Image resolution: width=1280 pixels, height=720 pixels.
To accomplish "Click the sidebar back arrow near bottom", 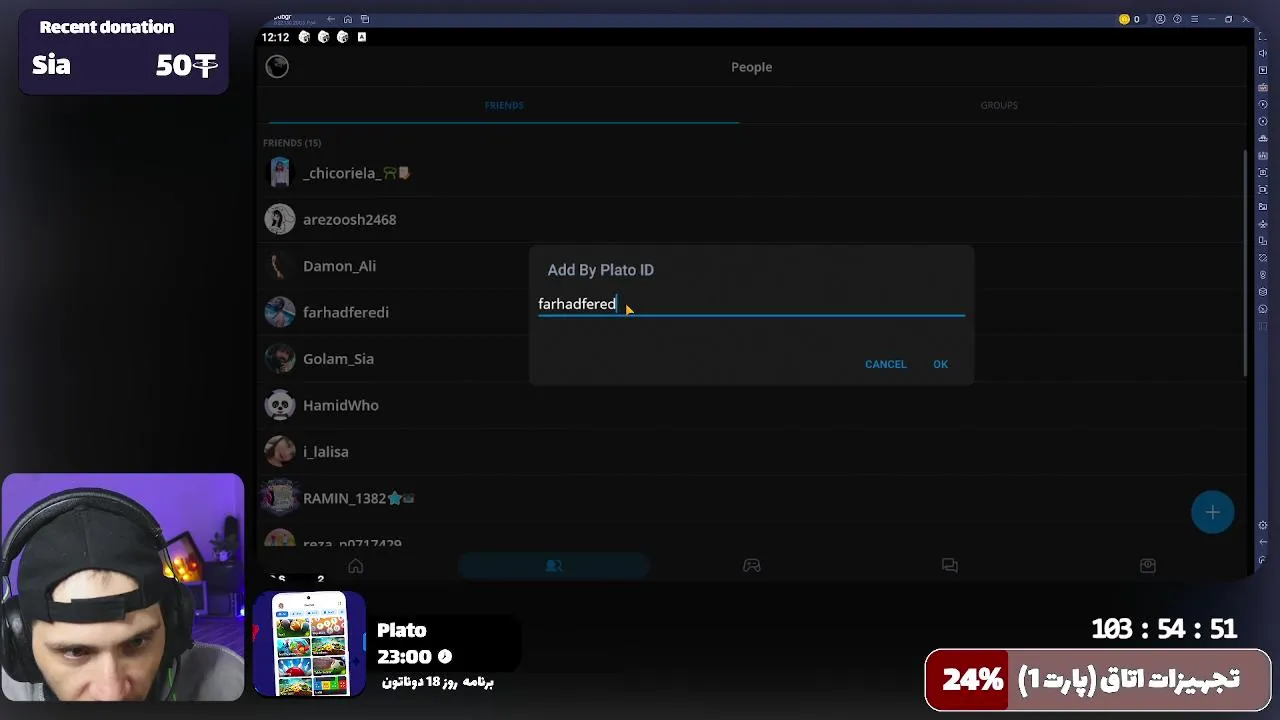I will 1263,543.
